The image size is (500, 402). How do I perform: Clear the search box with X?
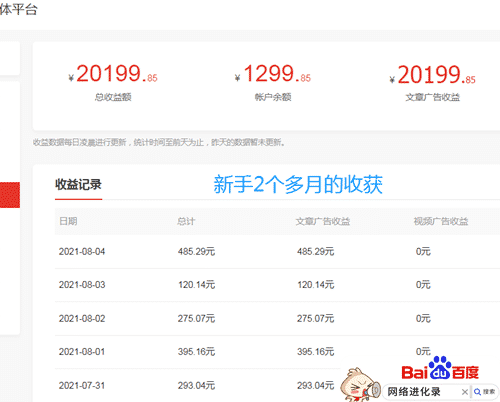point(465,392)
